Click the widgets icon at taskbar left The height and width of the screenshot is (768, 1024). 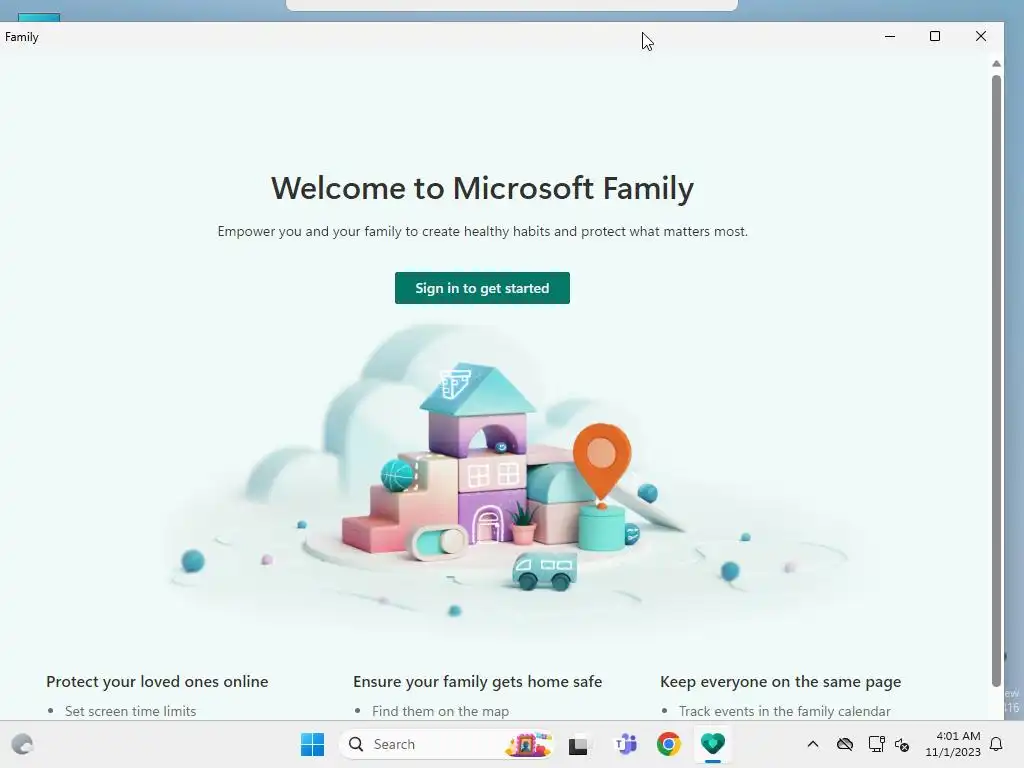pos(22,744)
